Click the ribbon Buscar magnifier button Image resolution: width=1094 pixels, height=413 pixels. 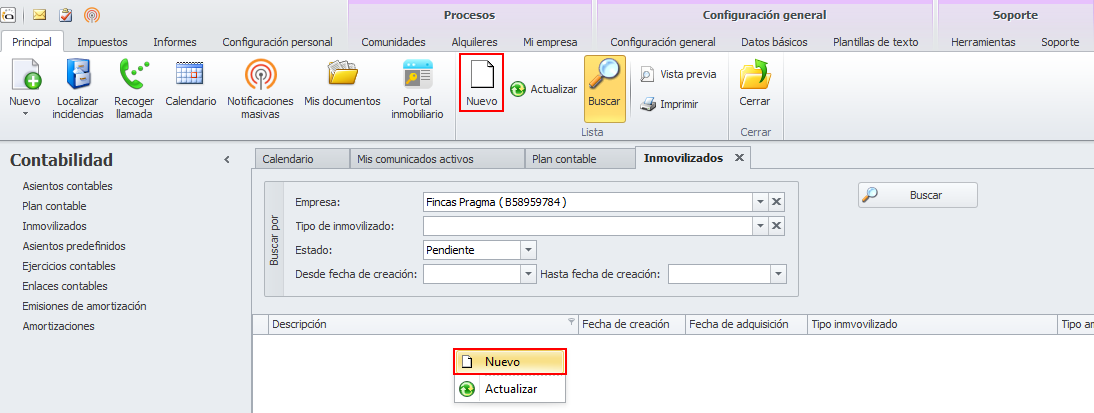click(x=604, y=88)
